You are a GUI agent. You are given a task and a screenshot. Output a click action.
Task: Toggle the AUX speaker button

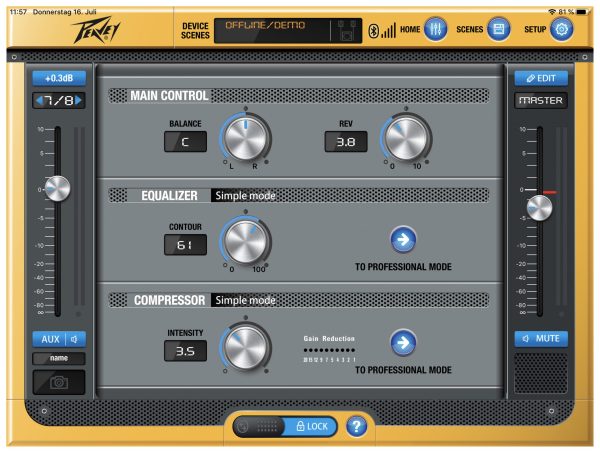pos(59,339)
